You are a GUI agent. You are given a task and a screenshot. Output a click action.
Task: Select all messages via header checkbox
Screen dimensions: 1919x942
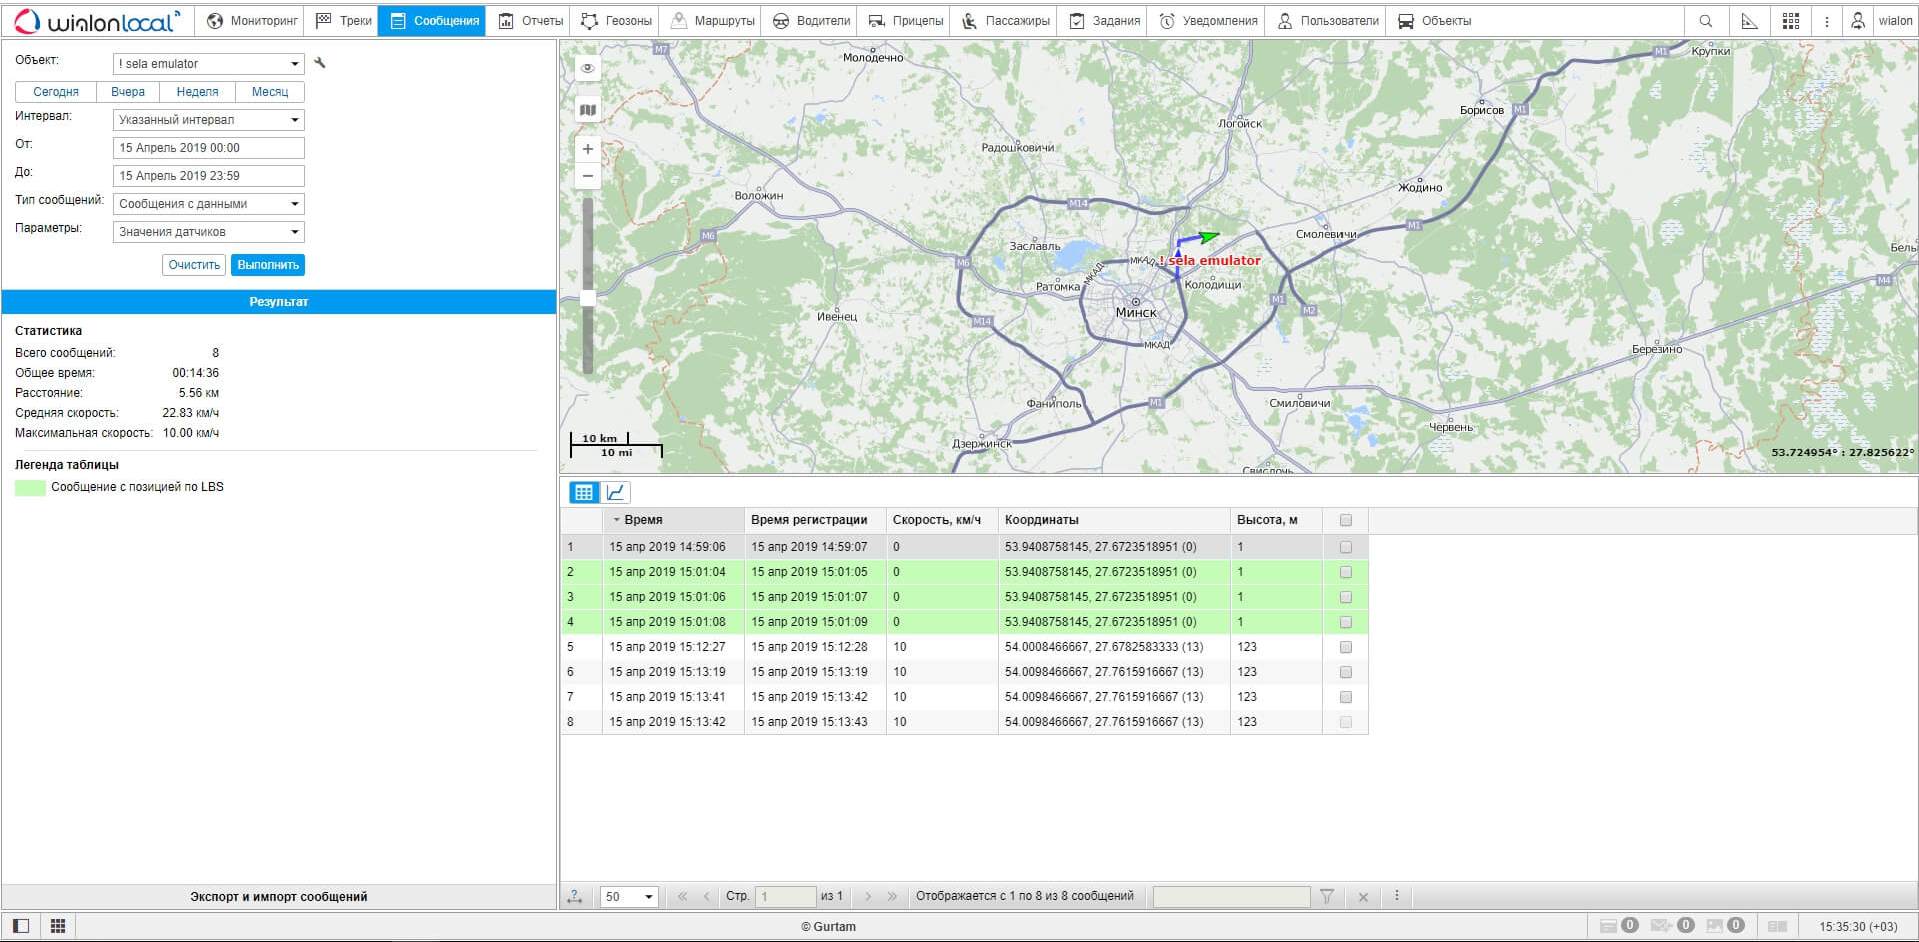pos(1345,520)
